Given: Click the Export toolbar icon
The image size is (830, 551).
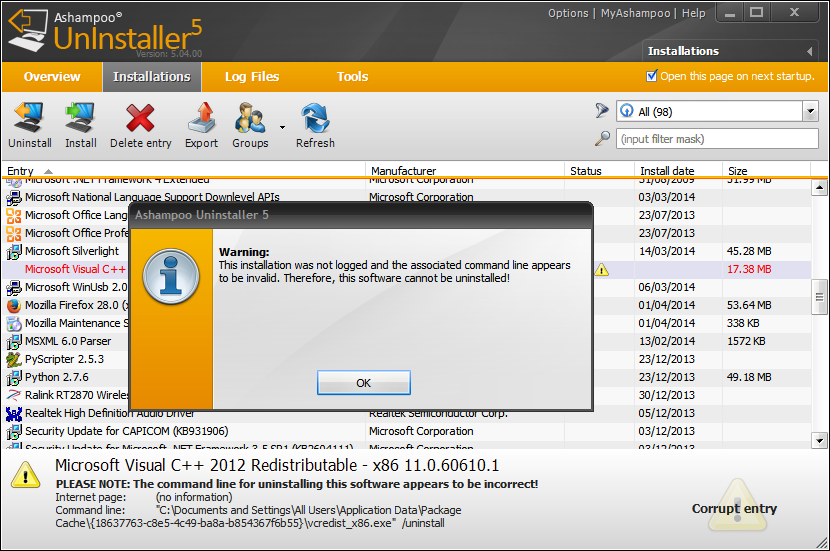Looking at the screenshot, I should coord(202,117).
